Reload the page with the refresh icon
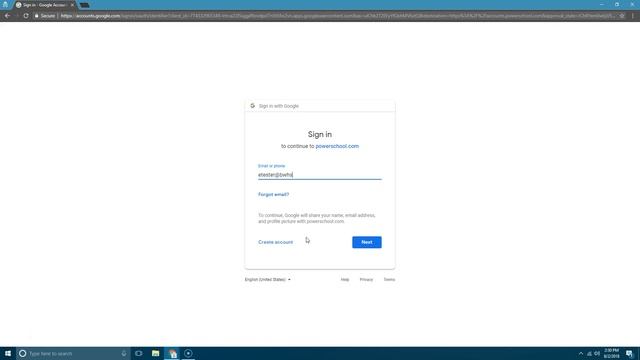 (26, 16)
